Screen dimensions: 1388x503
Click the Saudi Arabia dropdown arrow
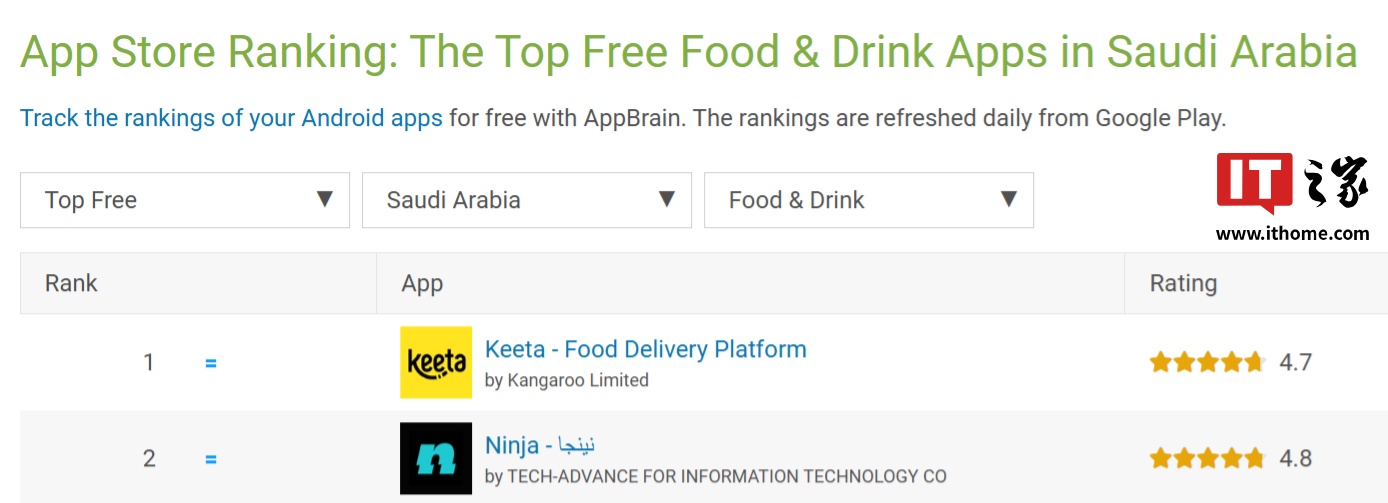coord(667,199)
